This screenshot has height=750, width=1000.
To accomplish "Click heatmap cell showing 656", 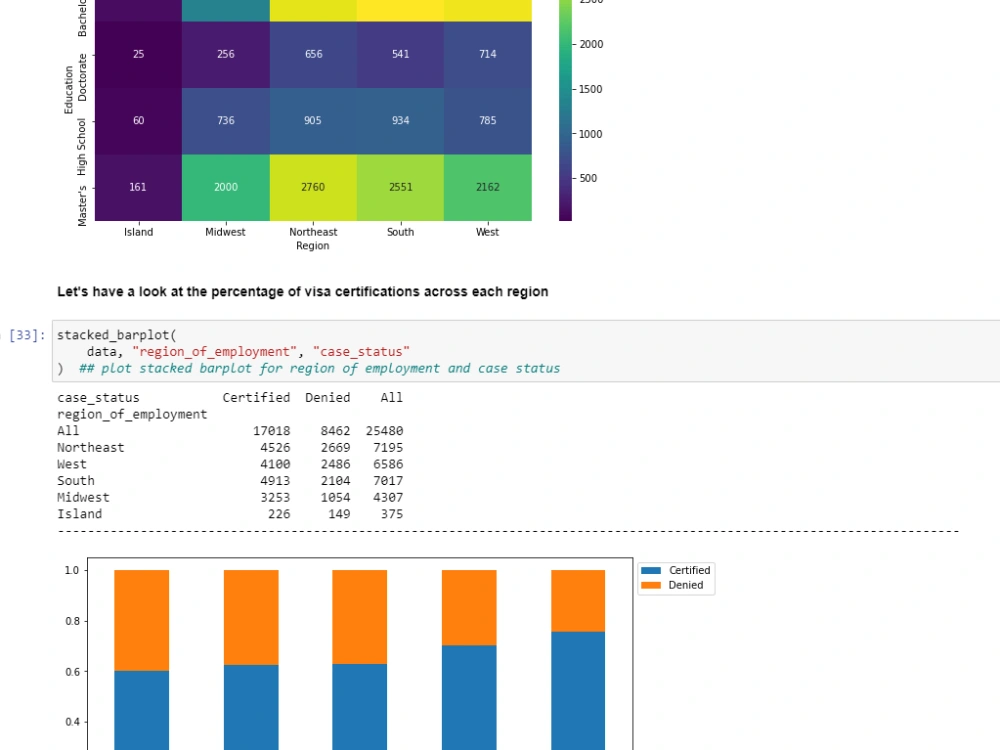I will click(x=313, y=55).
